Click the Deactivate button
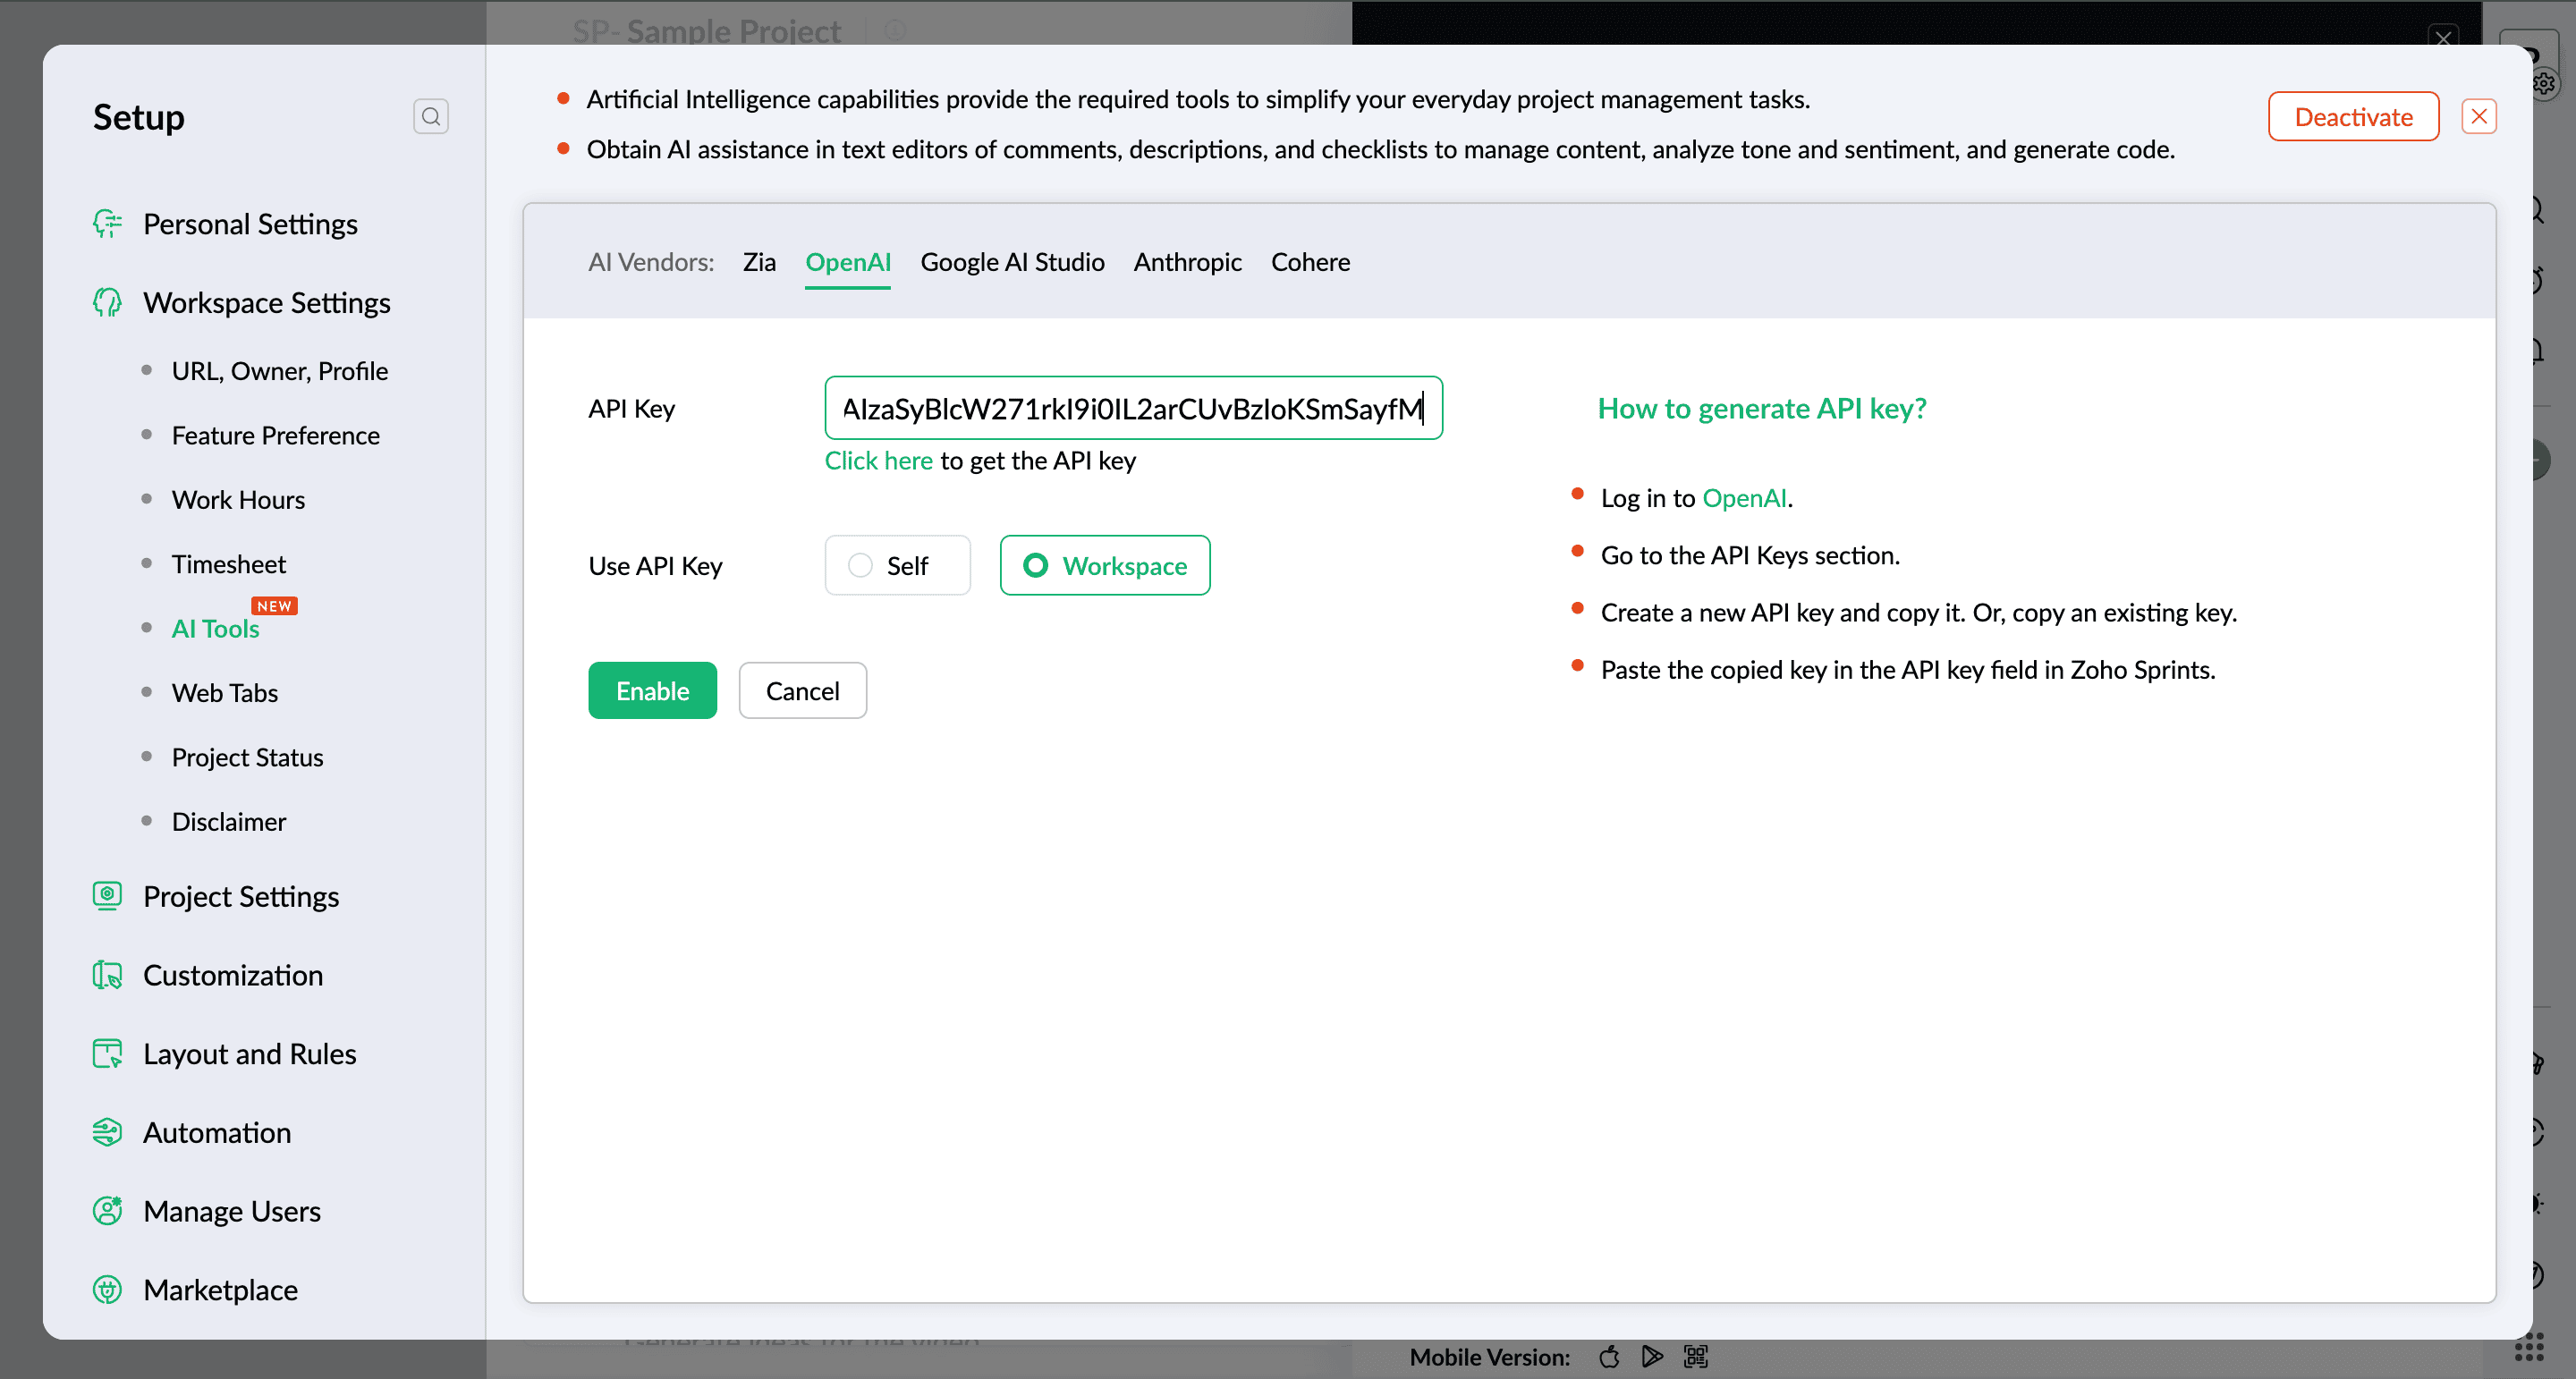The height and width of the screenshot is (1379, 2576). (2353, 117)
